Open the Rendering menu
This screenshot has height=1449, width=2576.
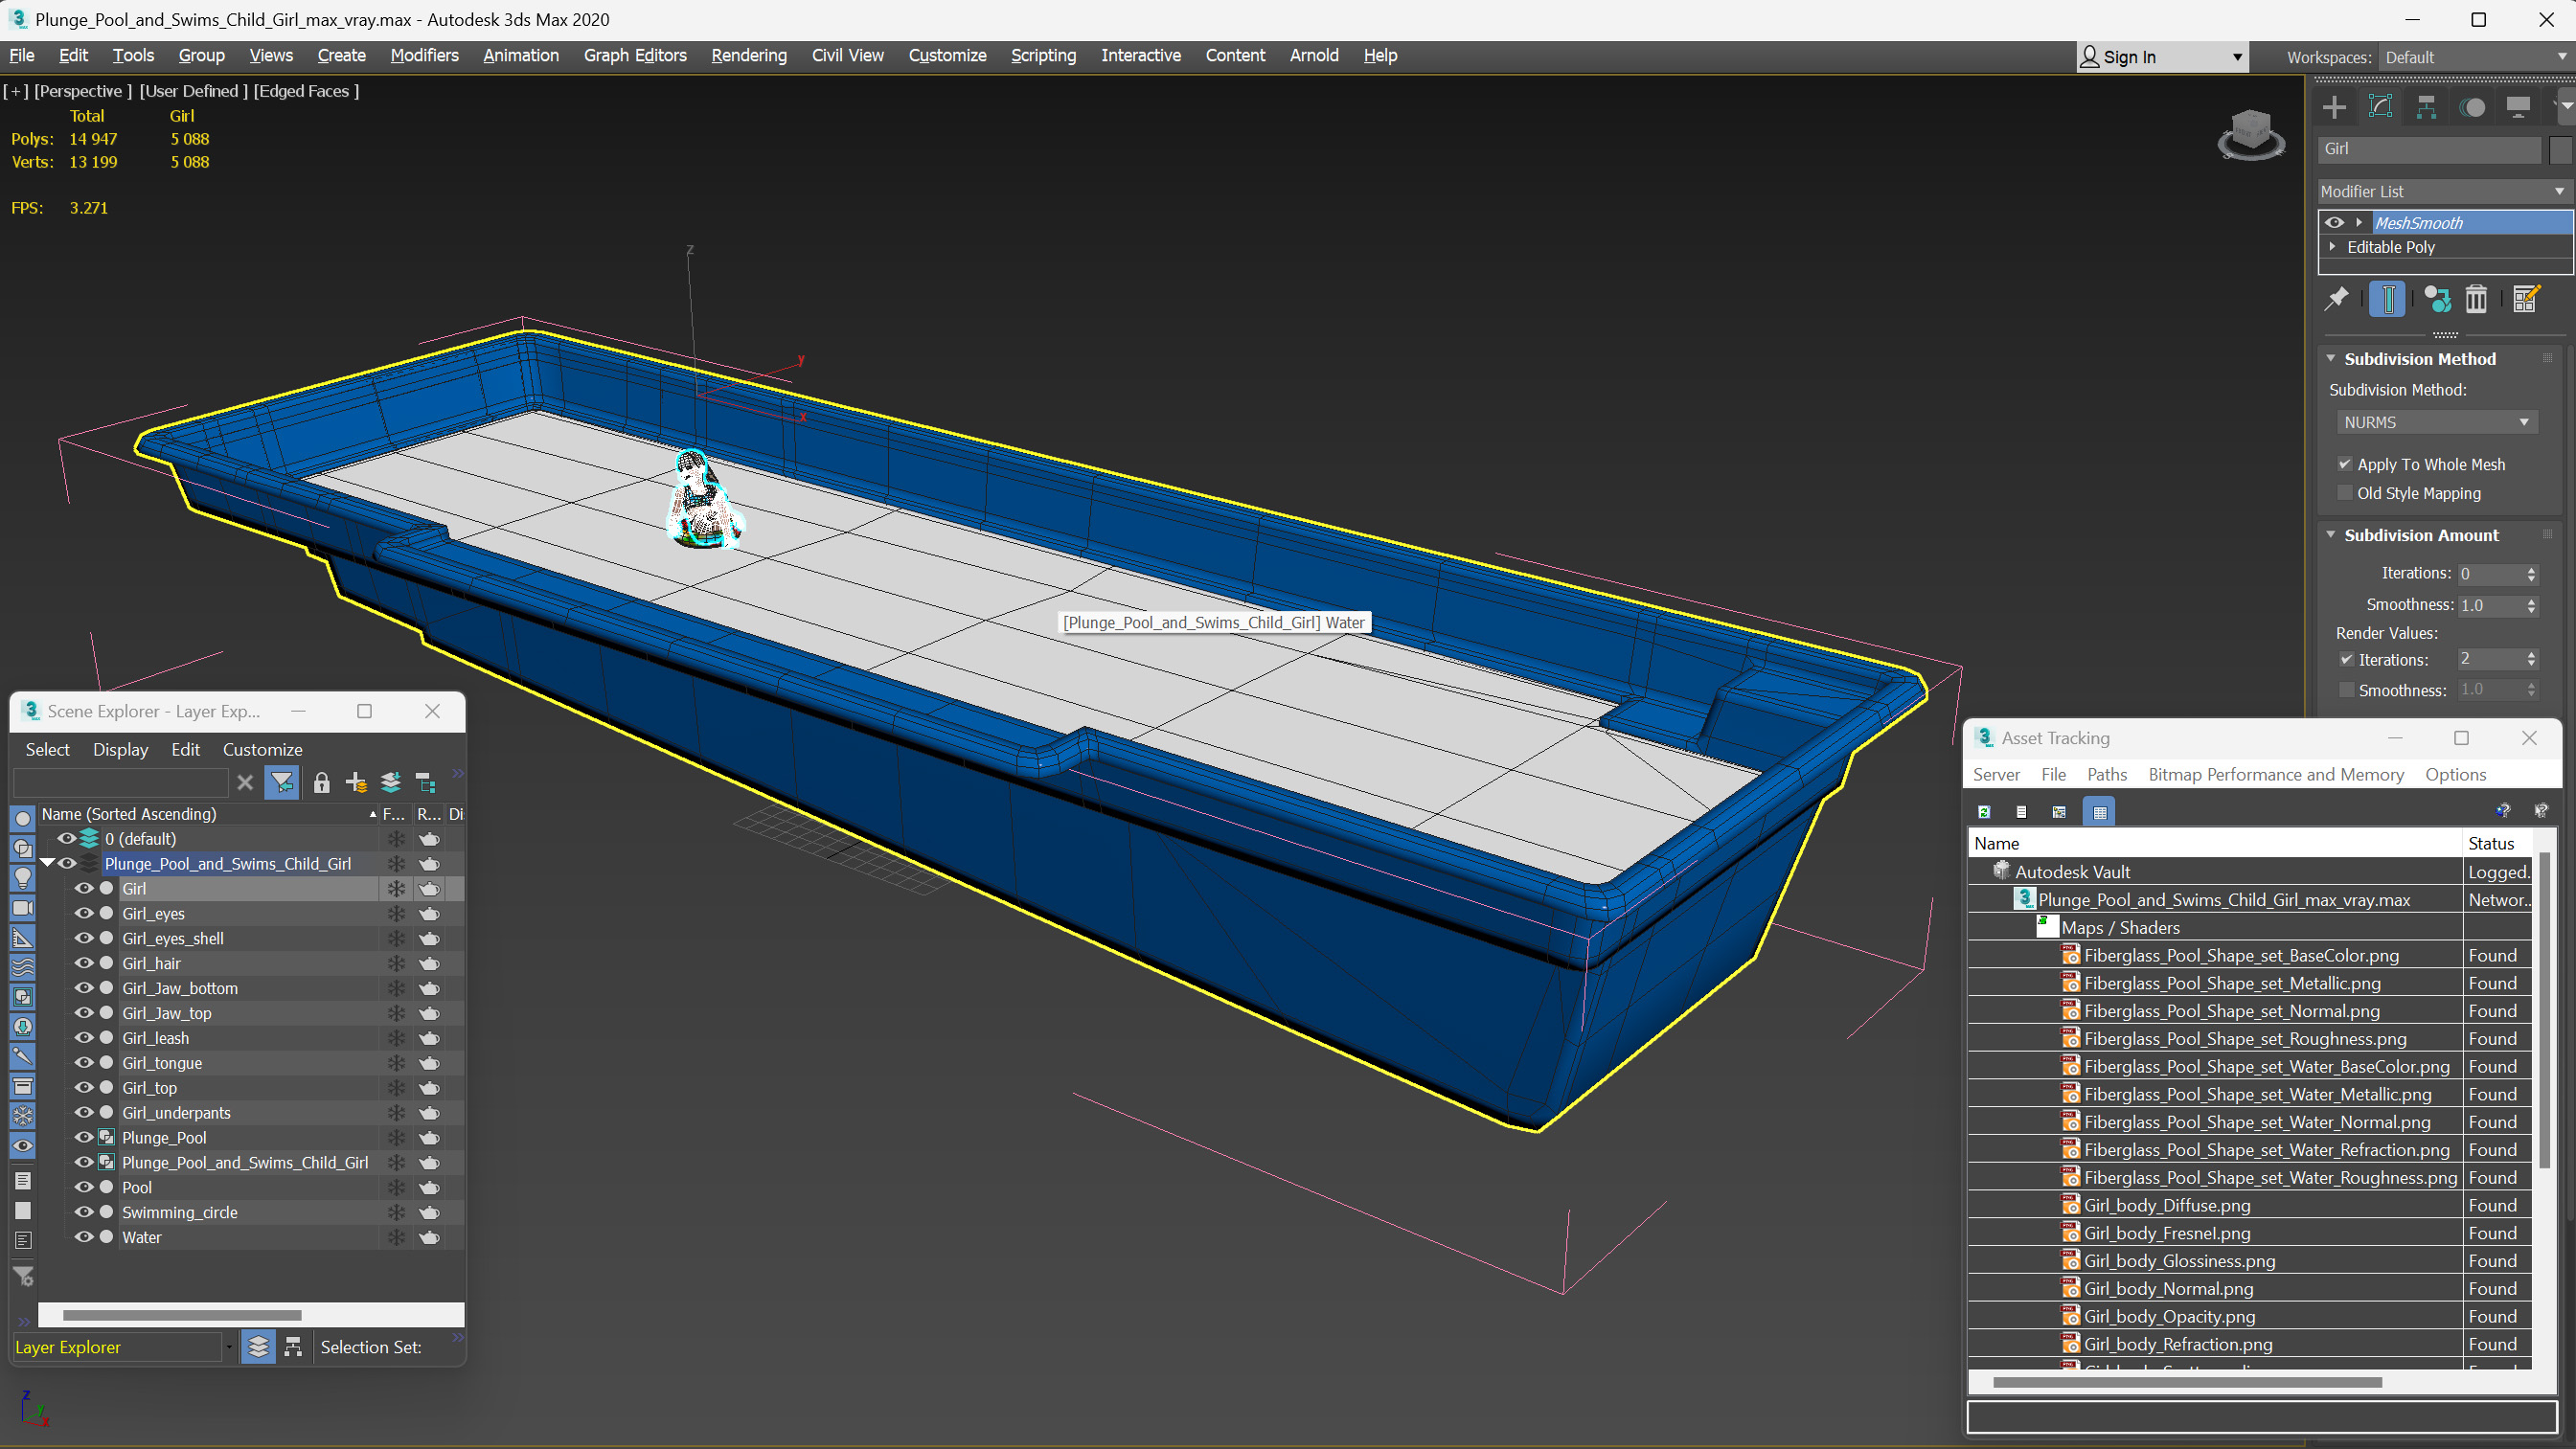coord(749,55)
